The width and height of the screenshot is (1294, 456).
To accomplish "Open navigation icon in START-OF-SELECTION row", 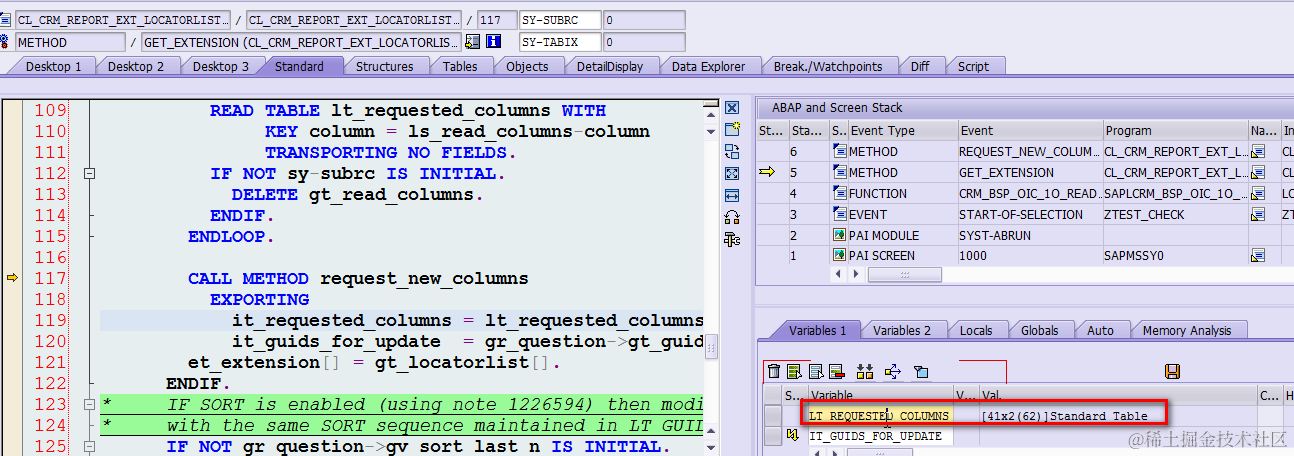I will [x=1258, y=214].
